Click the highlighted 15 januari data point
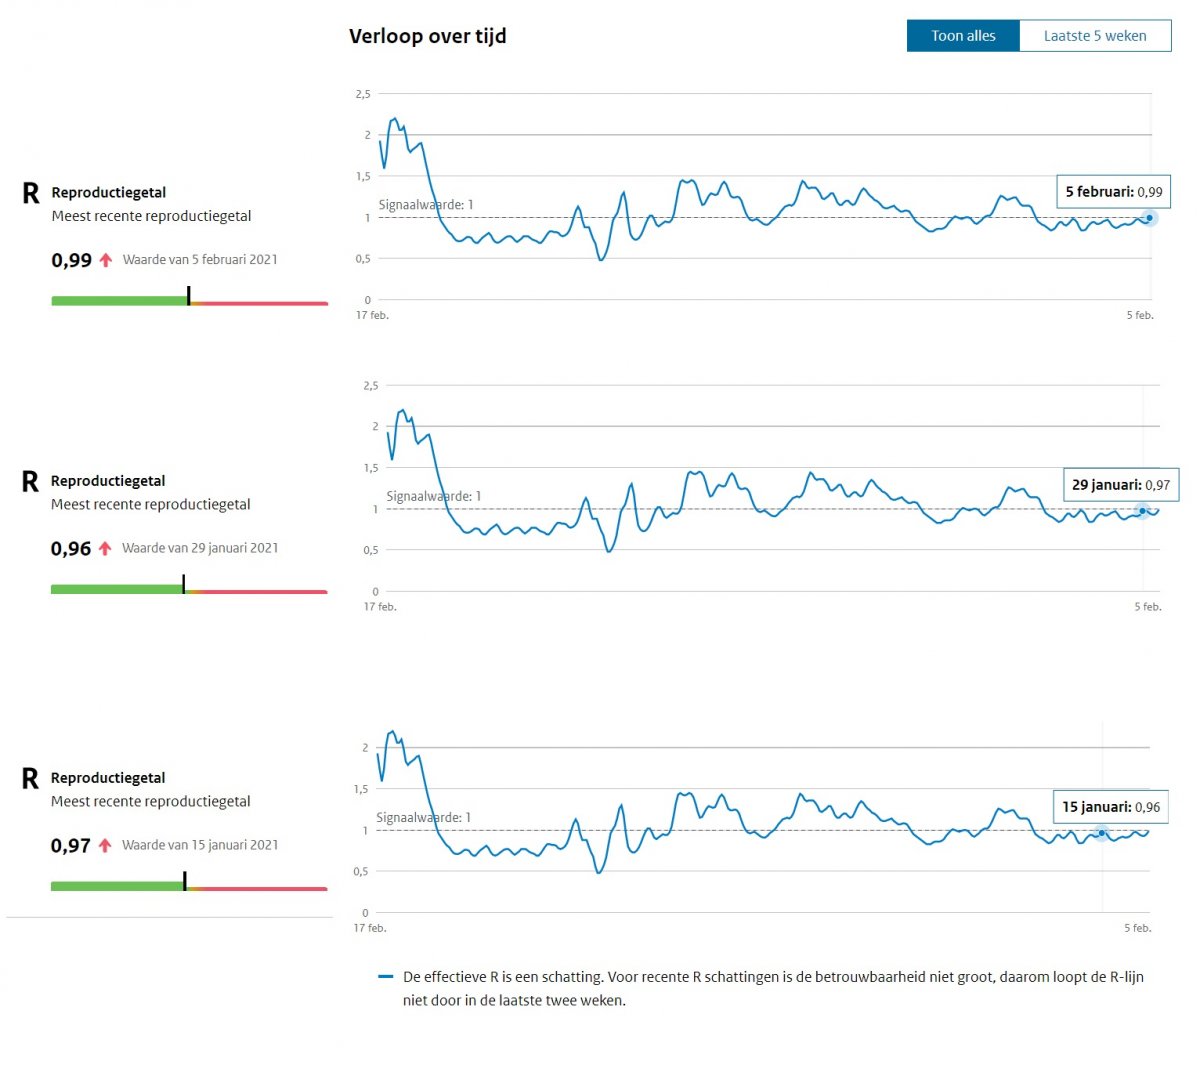 tap(1102, 833)
